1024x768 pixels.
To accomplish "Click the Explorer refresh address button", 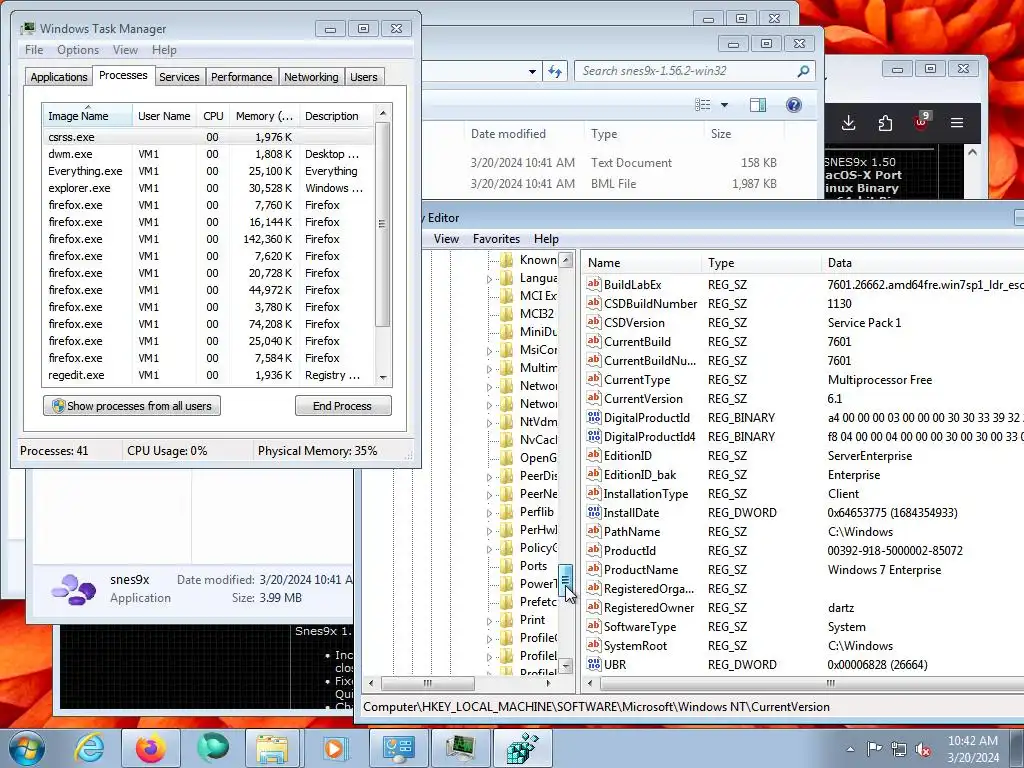I will 554,71.
